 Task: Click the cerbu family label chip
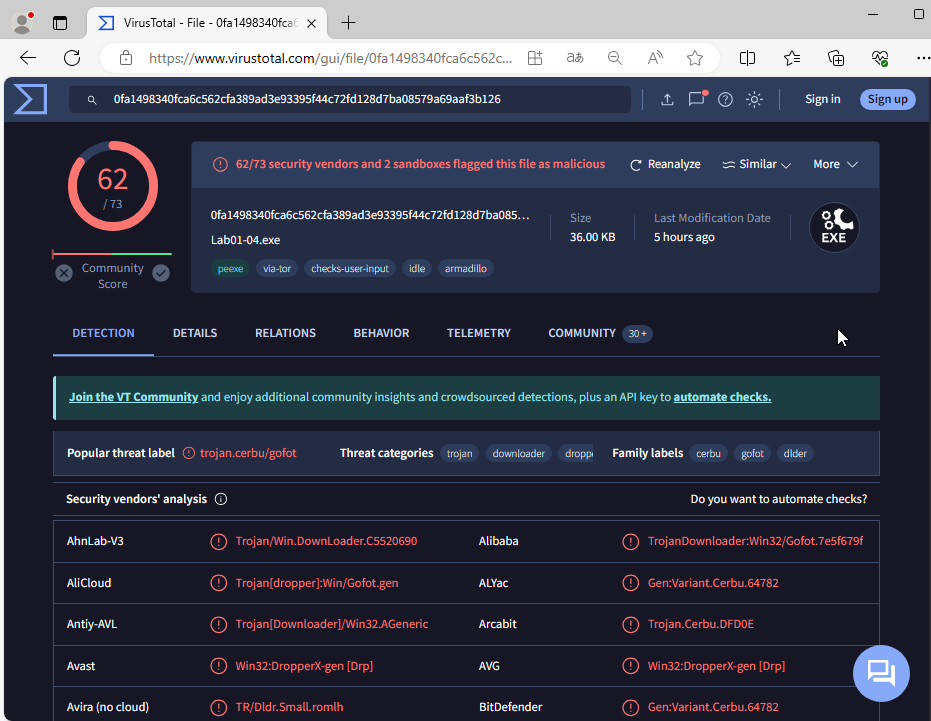pos(708,454)
